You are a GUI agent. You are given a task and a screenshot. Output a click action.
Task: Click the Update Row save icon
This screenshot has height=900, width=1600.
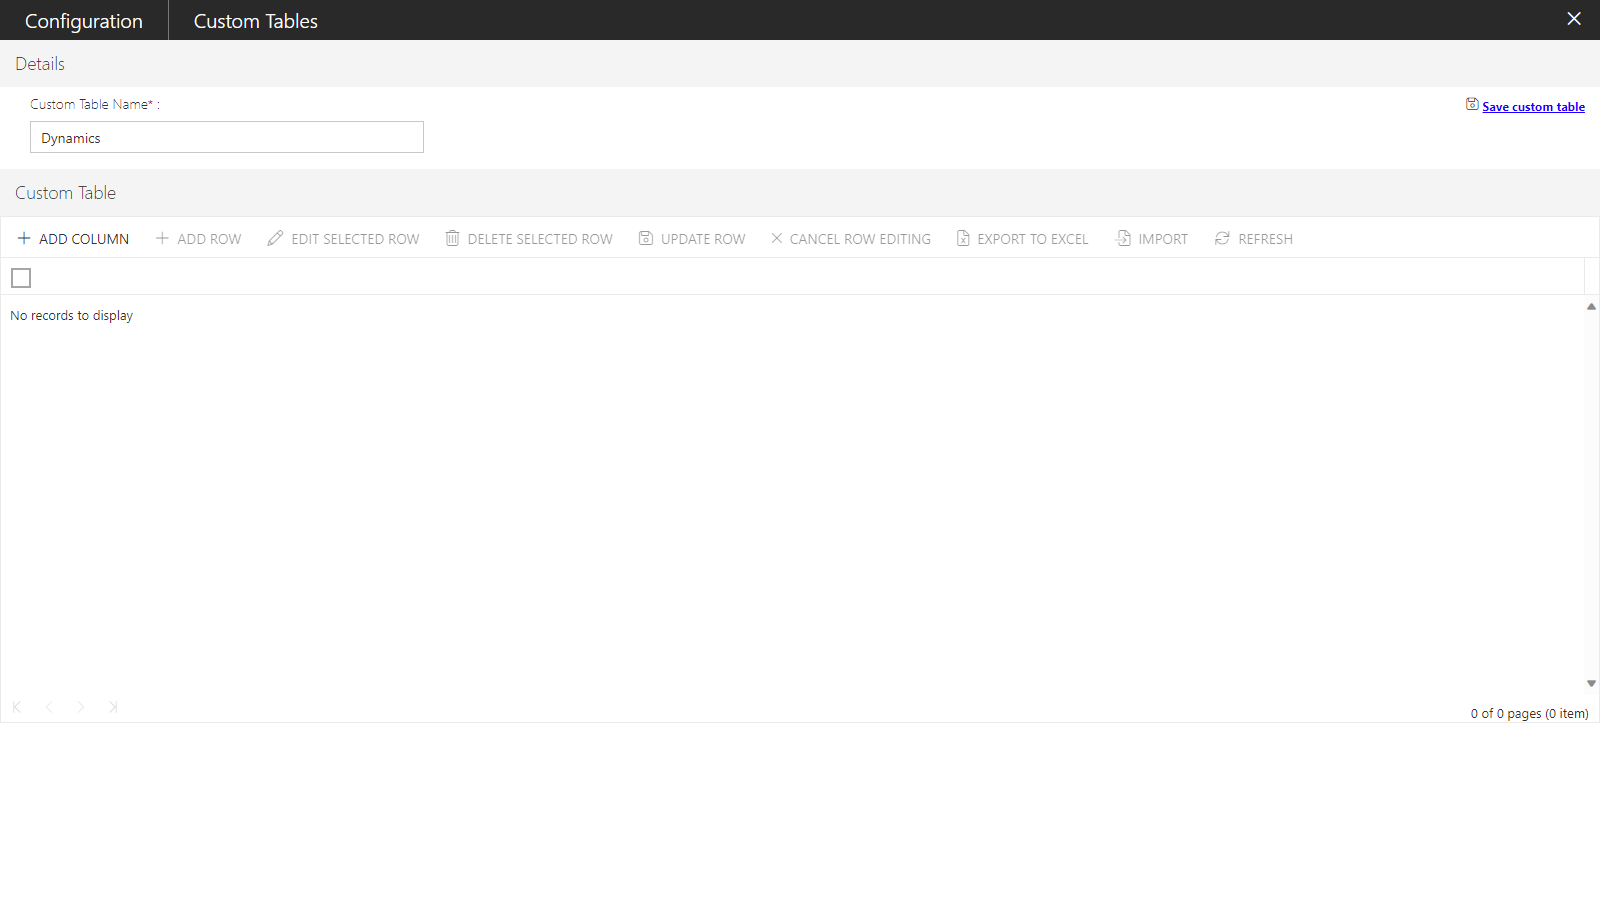[x=646, y=238]
